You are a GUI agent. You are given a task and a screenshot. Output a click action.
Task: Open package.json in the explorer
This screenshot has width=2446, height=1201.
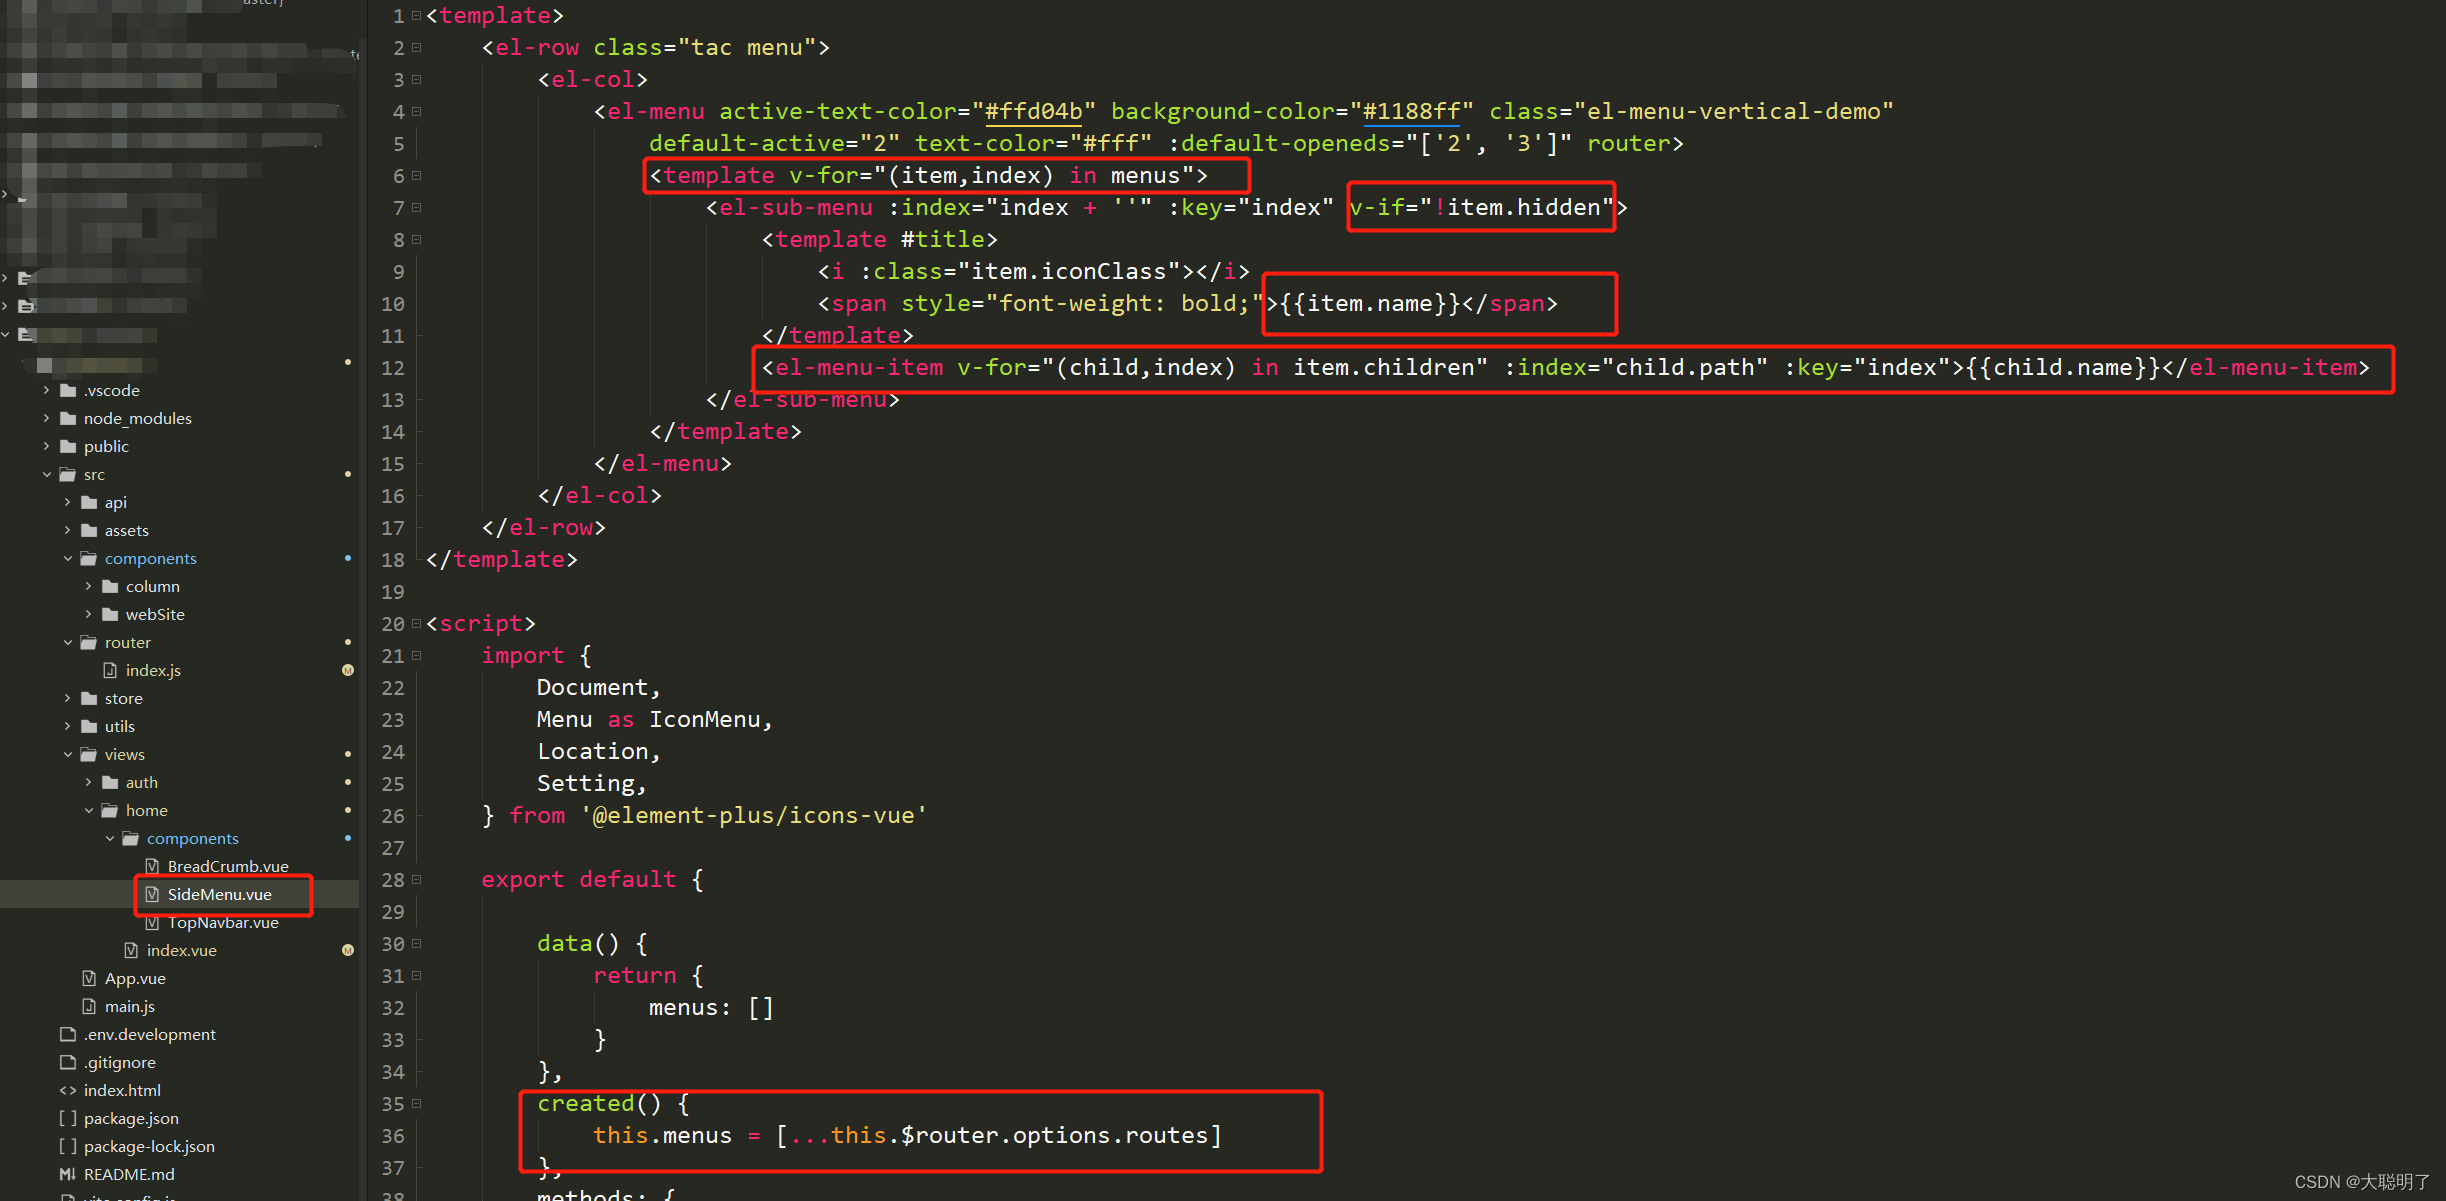coord(131,1118)
